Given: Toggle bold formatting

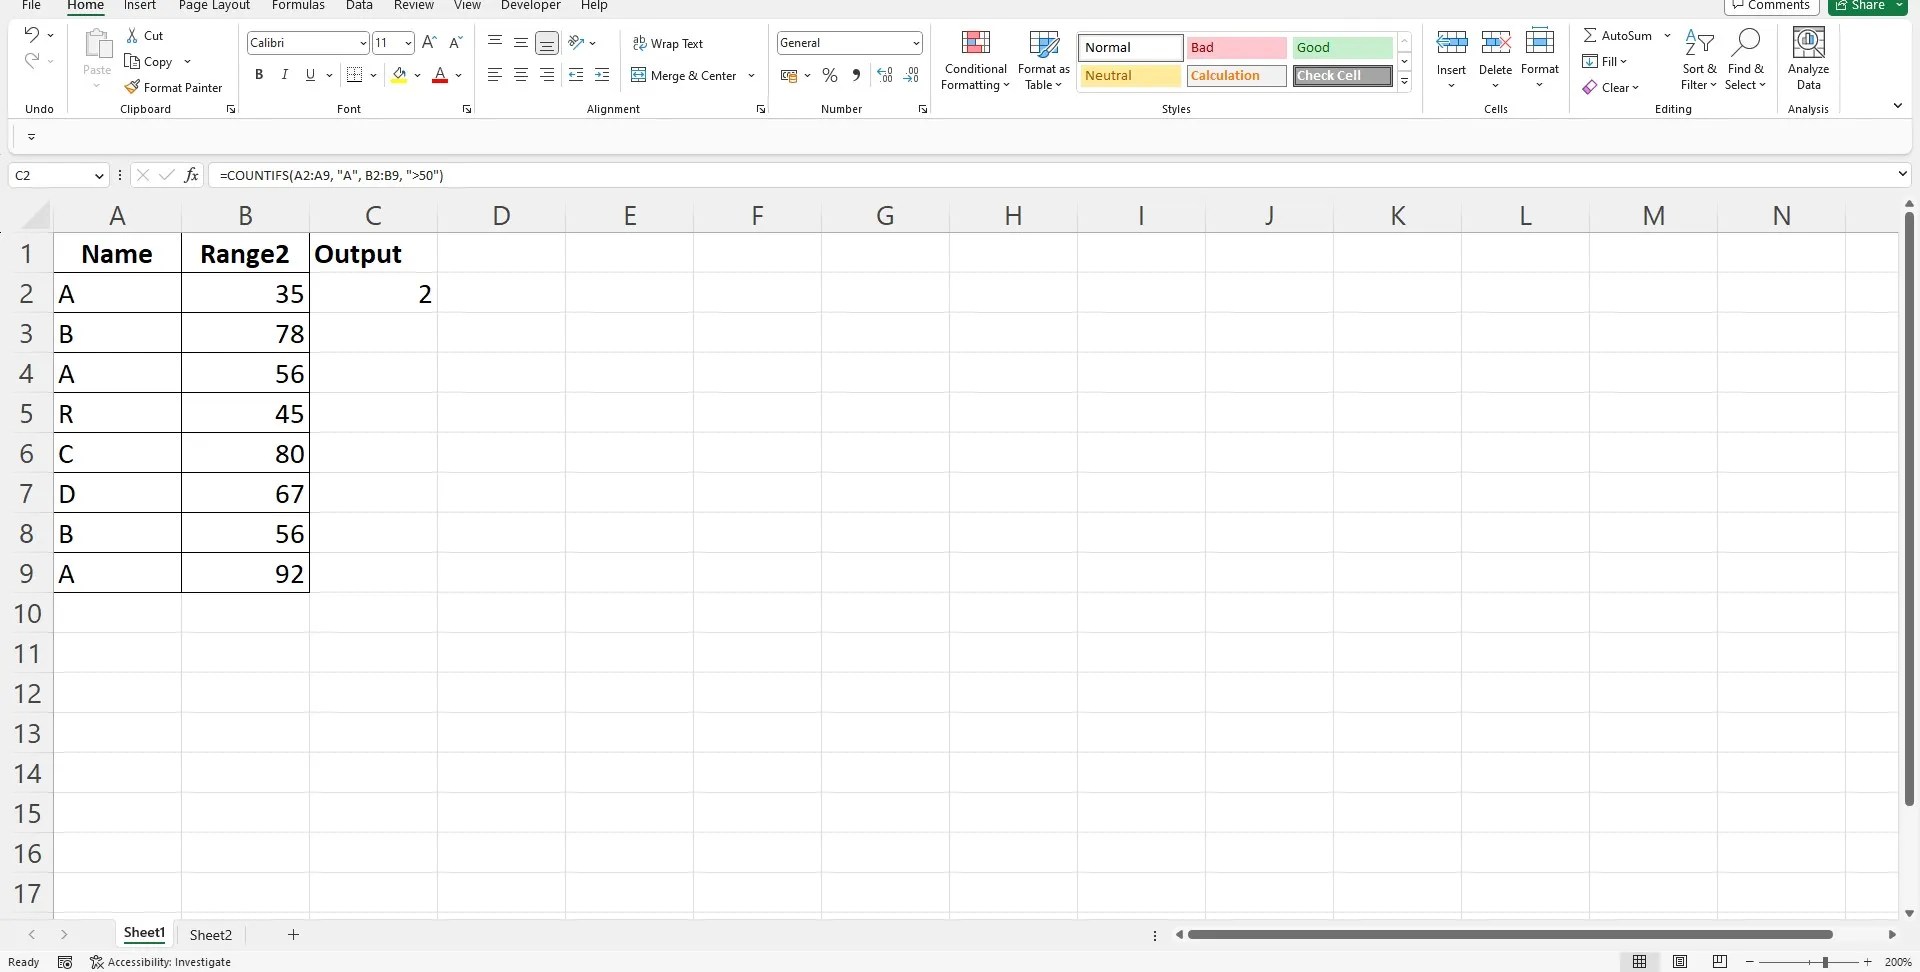Looking at the screenshot, I should (258, 74).
